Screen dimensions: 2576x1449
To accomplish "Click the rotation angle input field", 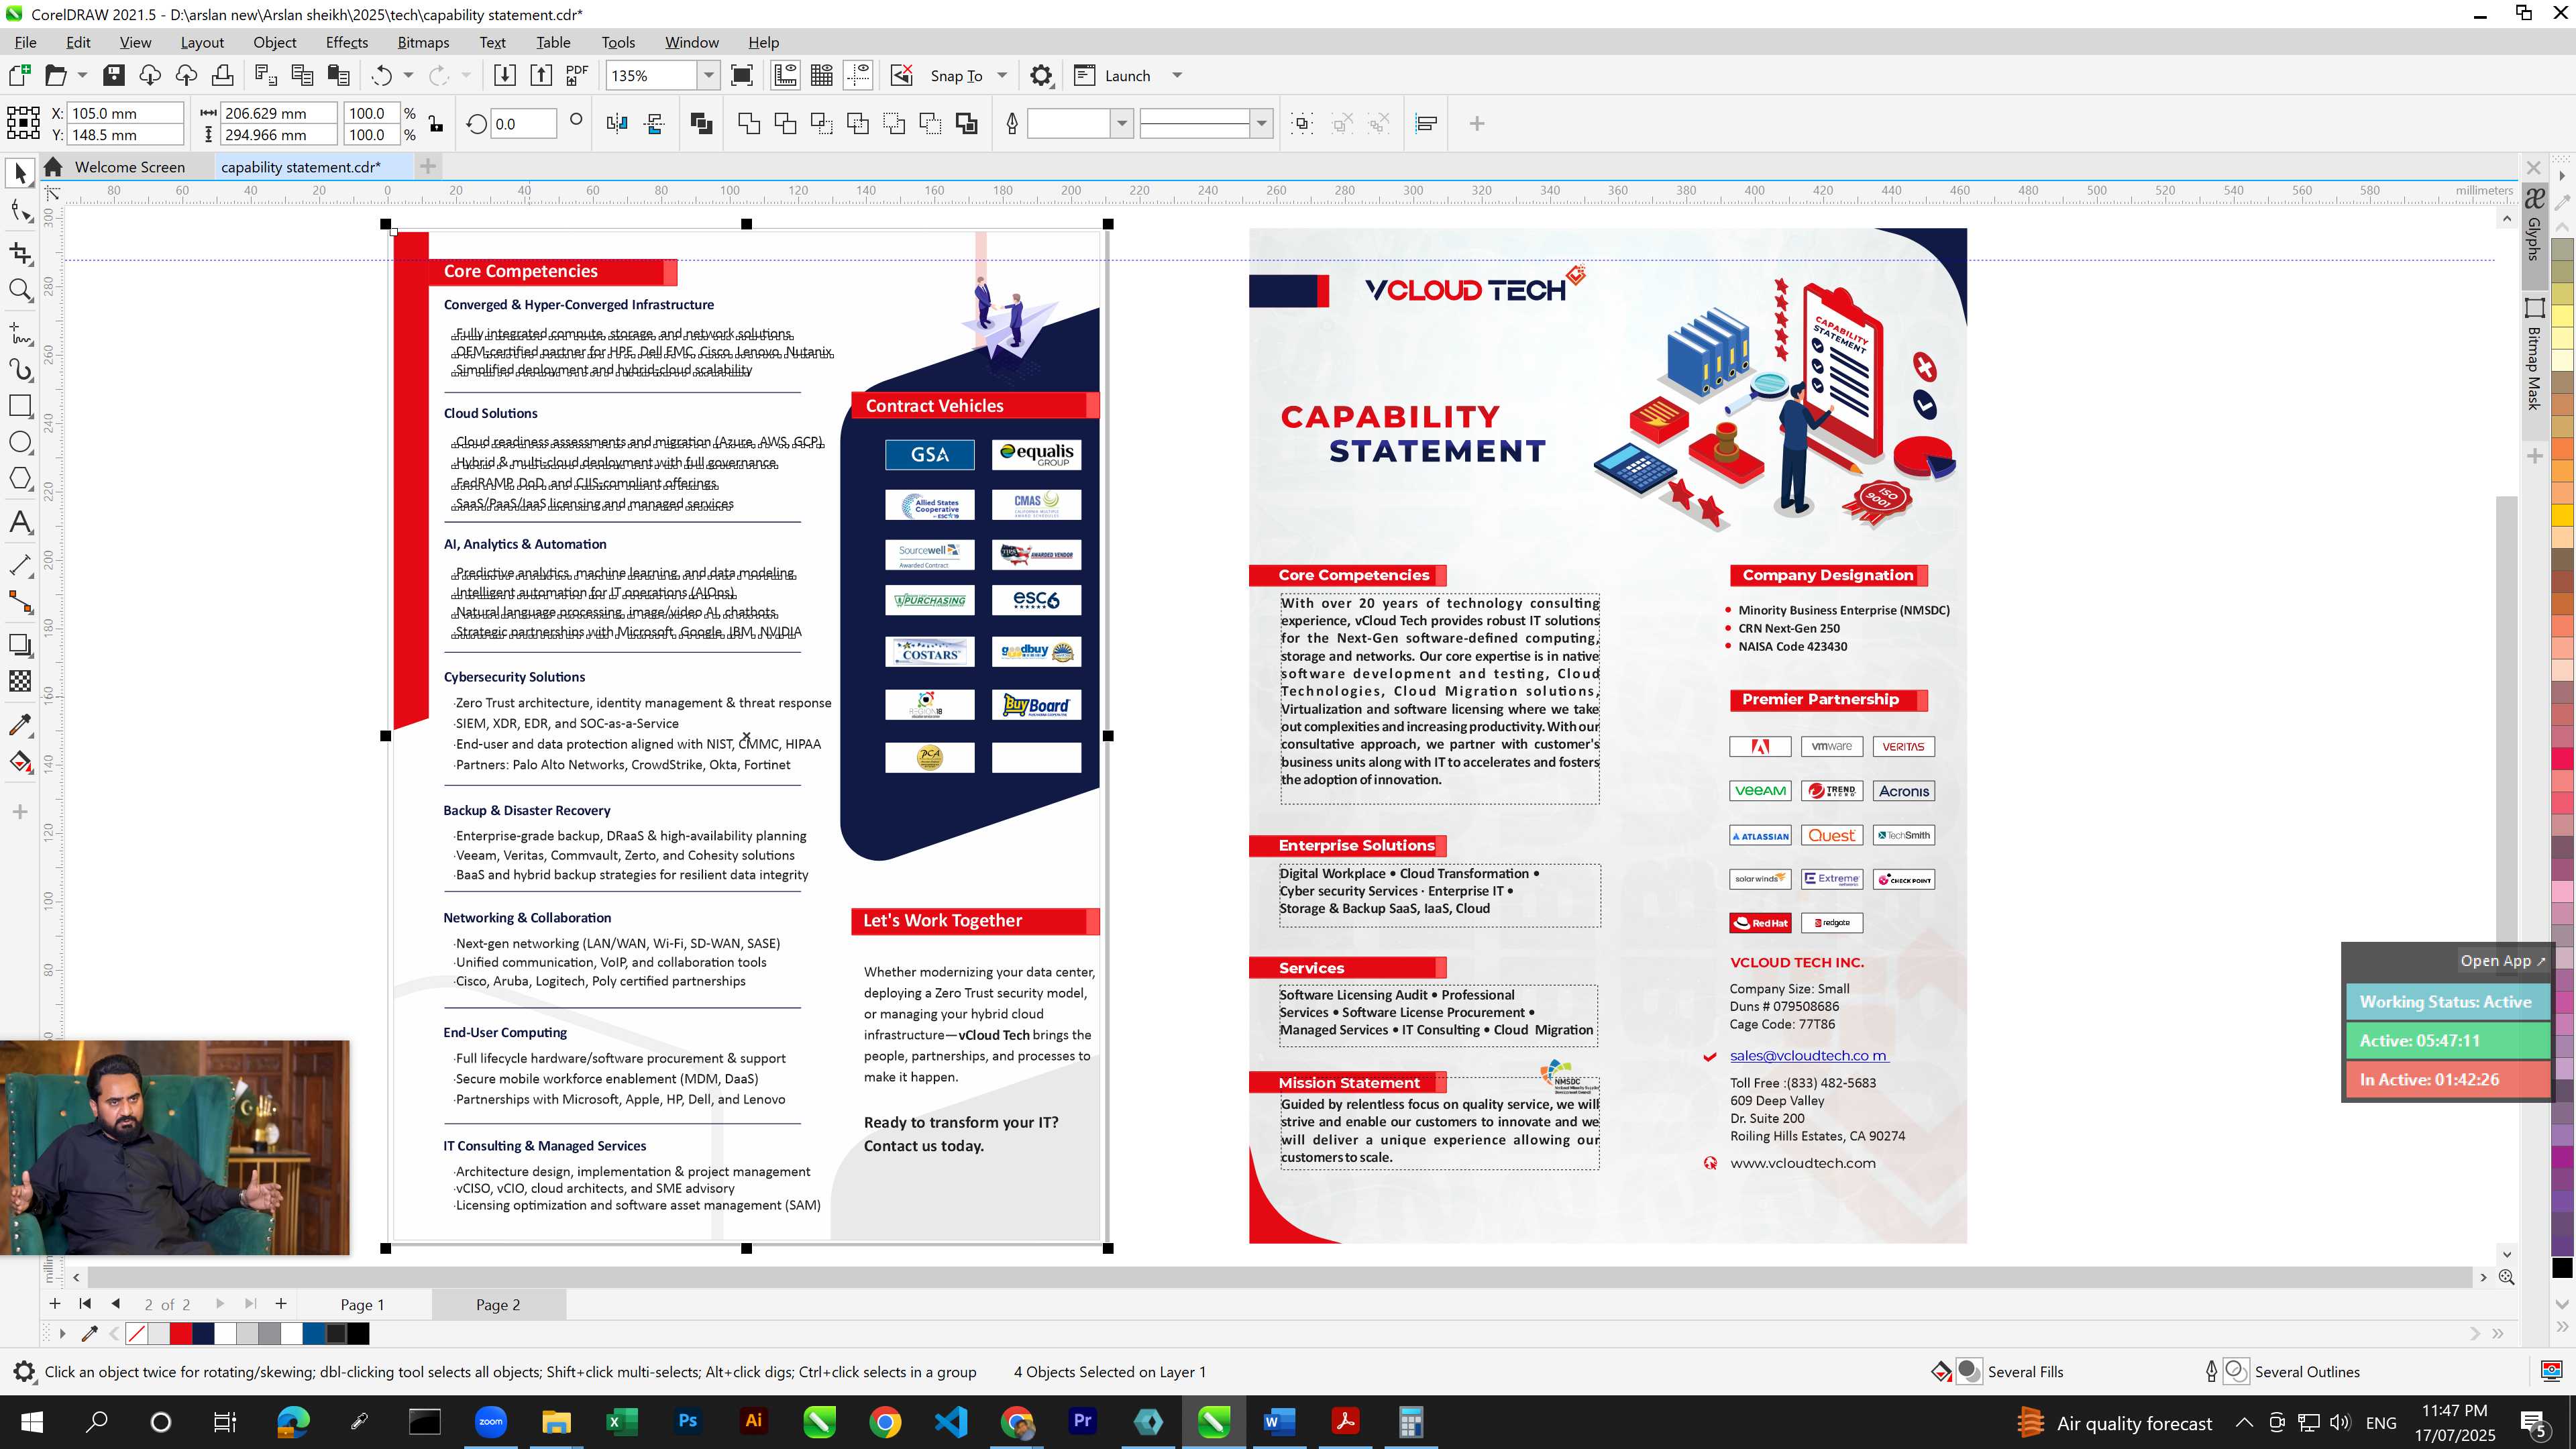I will pos(525,124).
